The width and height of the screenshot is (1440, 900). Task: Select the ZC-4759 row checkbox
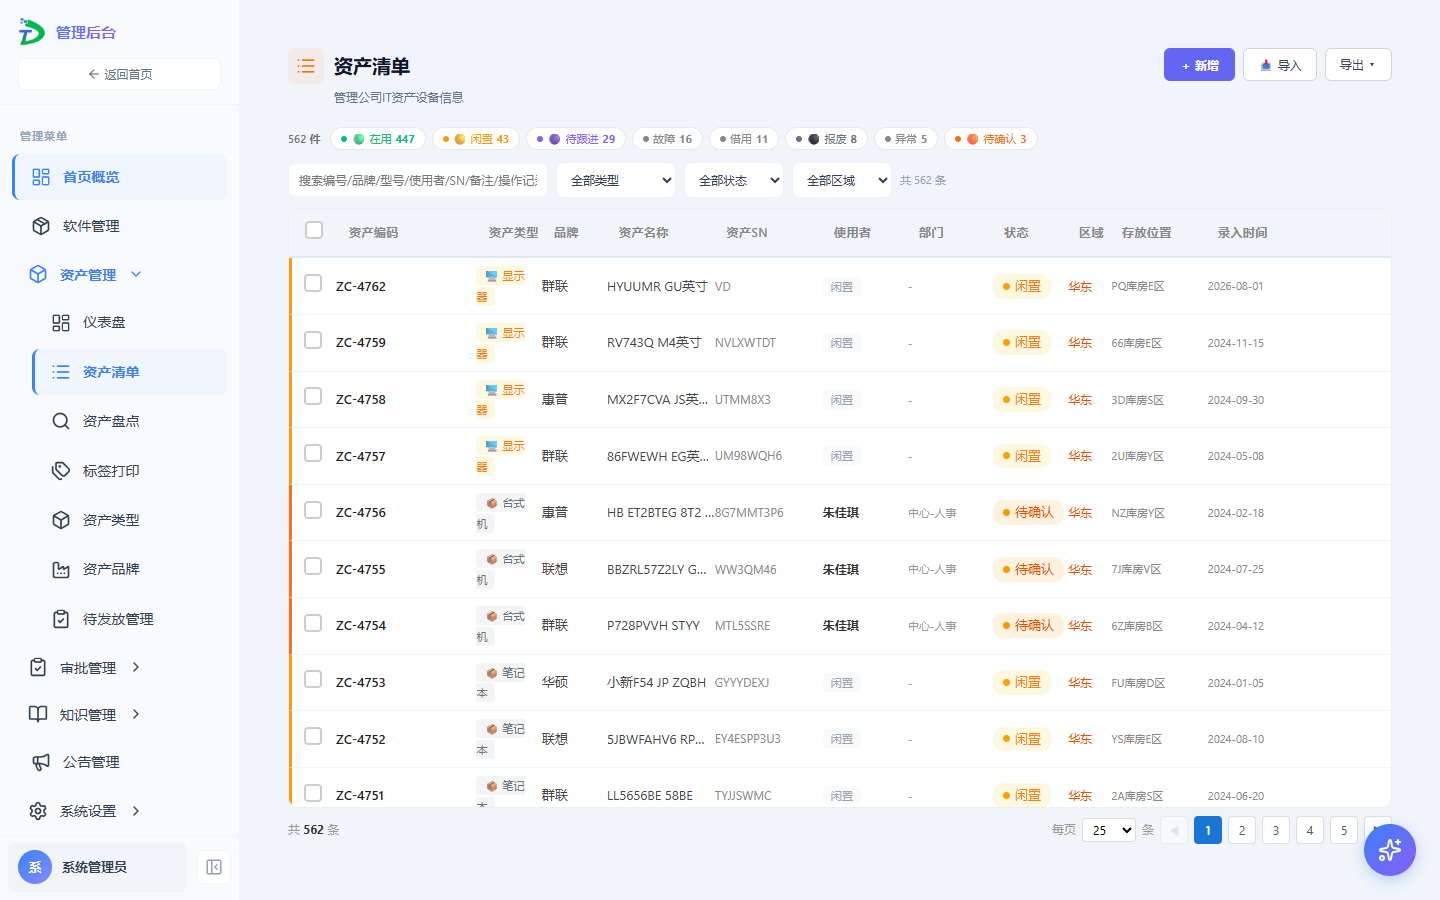tap(313, 340)
